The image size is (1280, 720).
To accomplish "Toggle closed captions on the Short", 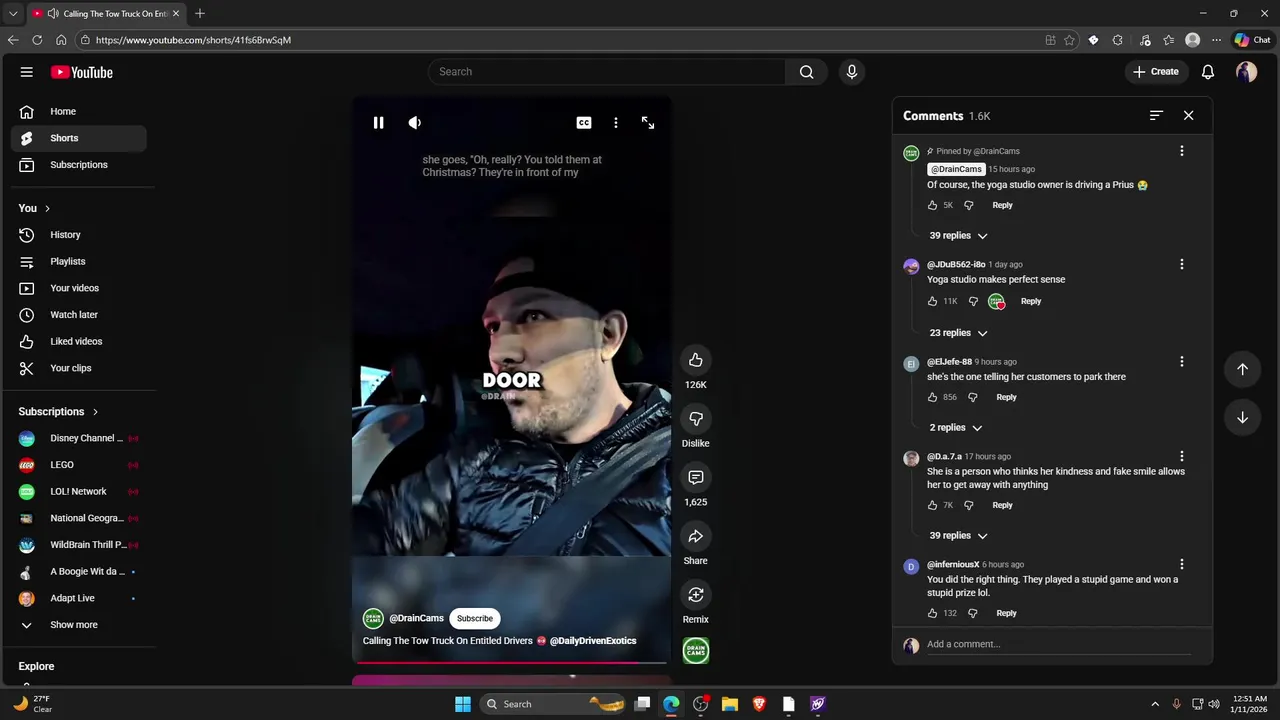I will tap(584, 123).
